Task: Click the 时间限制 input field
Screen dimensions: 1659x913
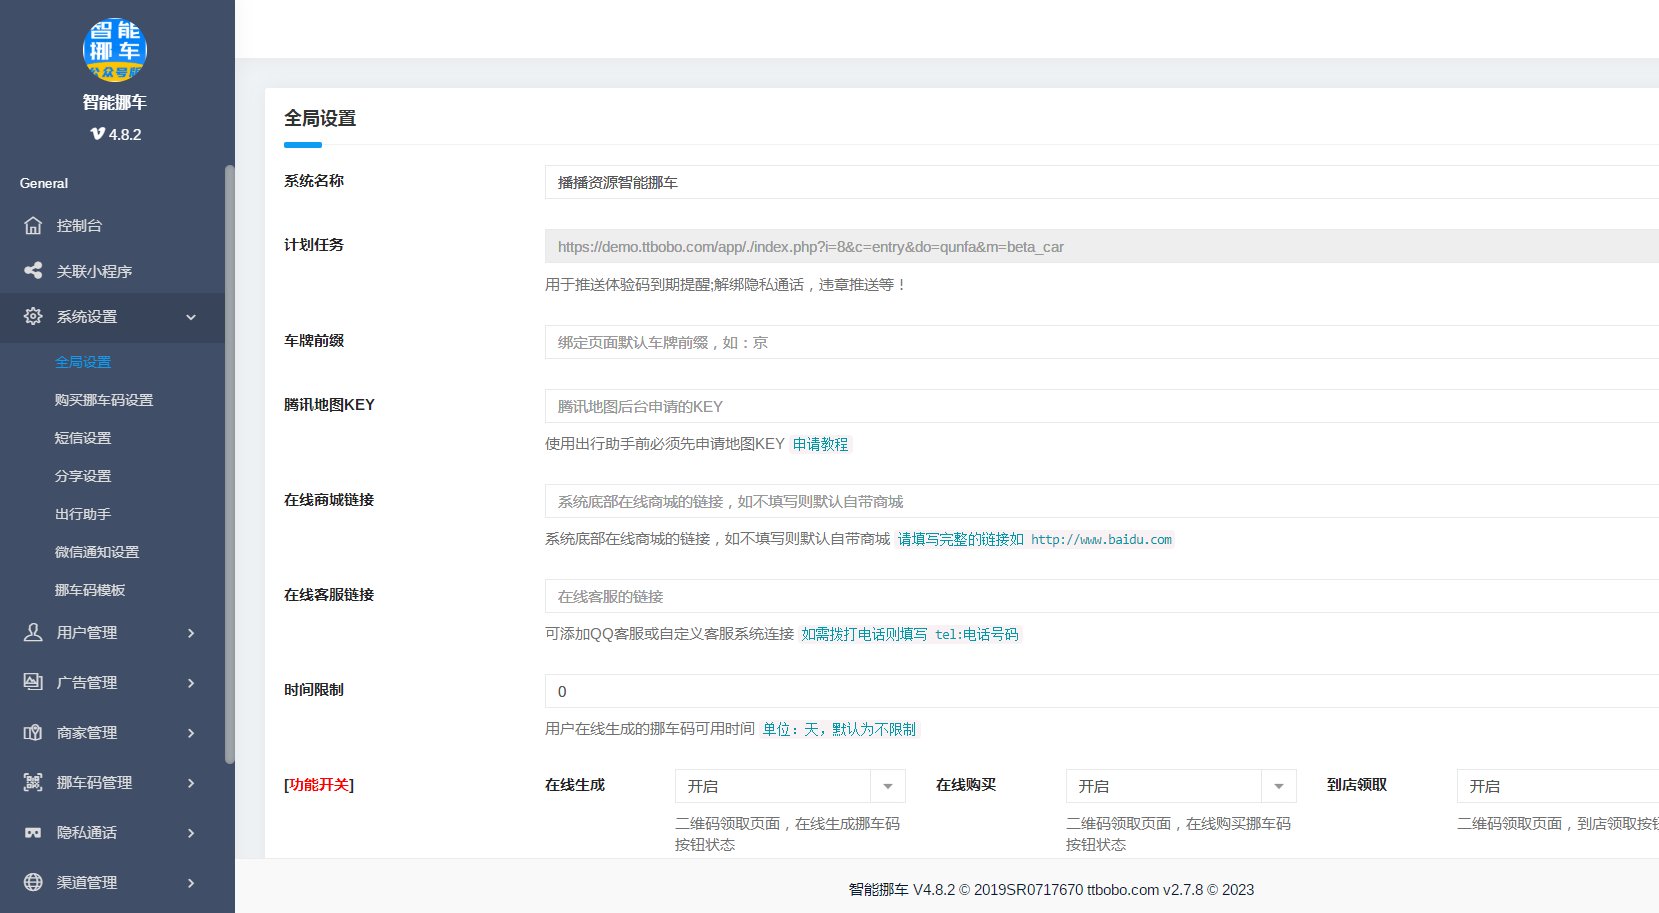Action: 1102,691
